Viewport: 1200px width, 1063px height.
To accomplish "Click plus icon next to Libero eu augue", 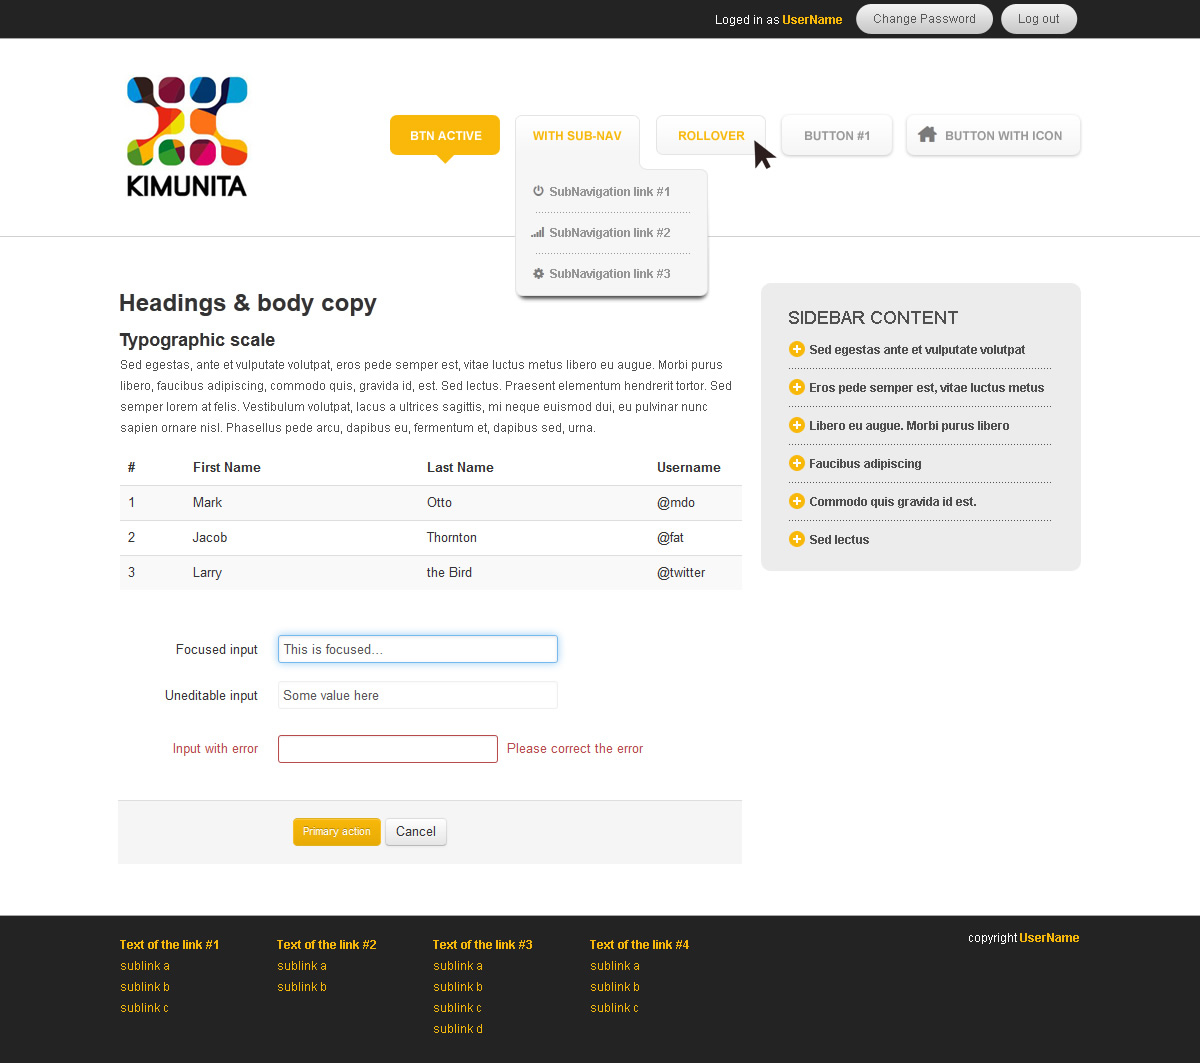I will coord(797,425).
